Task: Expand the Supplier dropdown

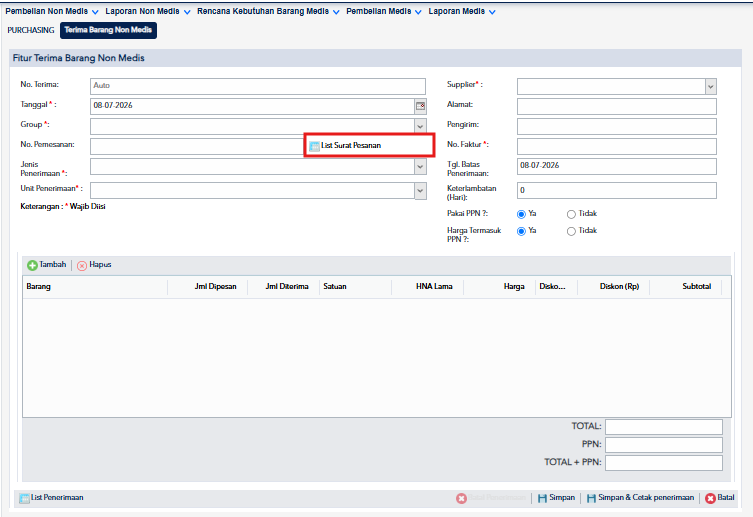Action: [x=711, y=87]
